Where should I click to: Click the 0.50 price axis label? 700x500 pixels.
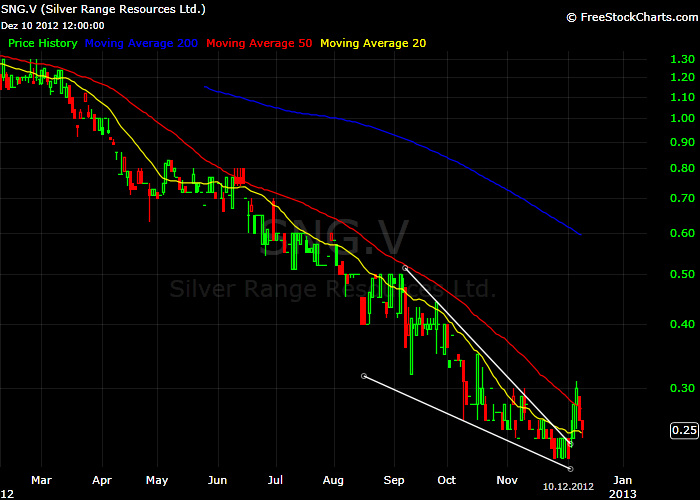click(683, 274)
